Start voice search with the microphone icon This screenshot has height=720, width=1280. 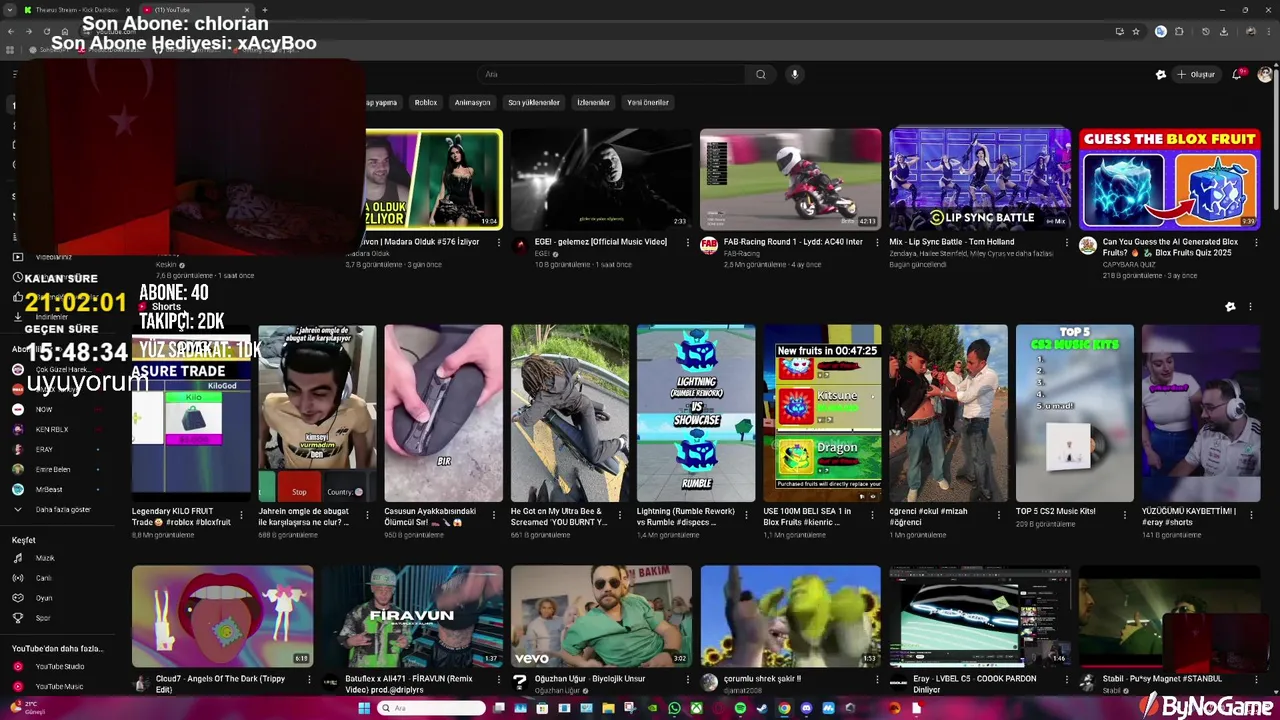pos(795,74)
